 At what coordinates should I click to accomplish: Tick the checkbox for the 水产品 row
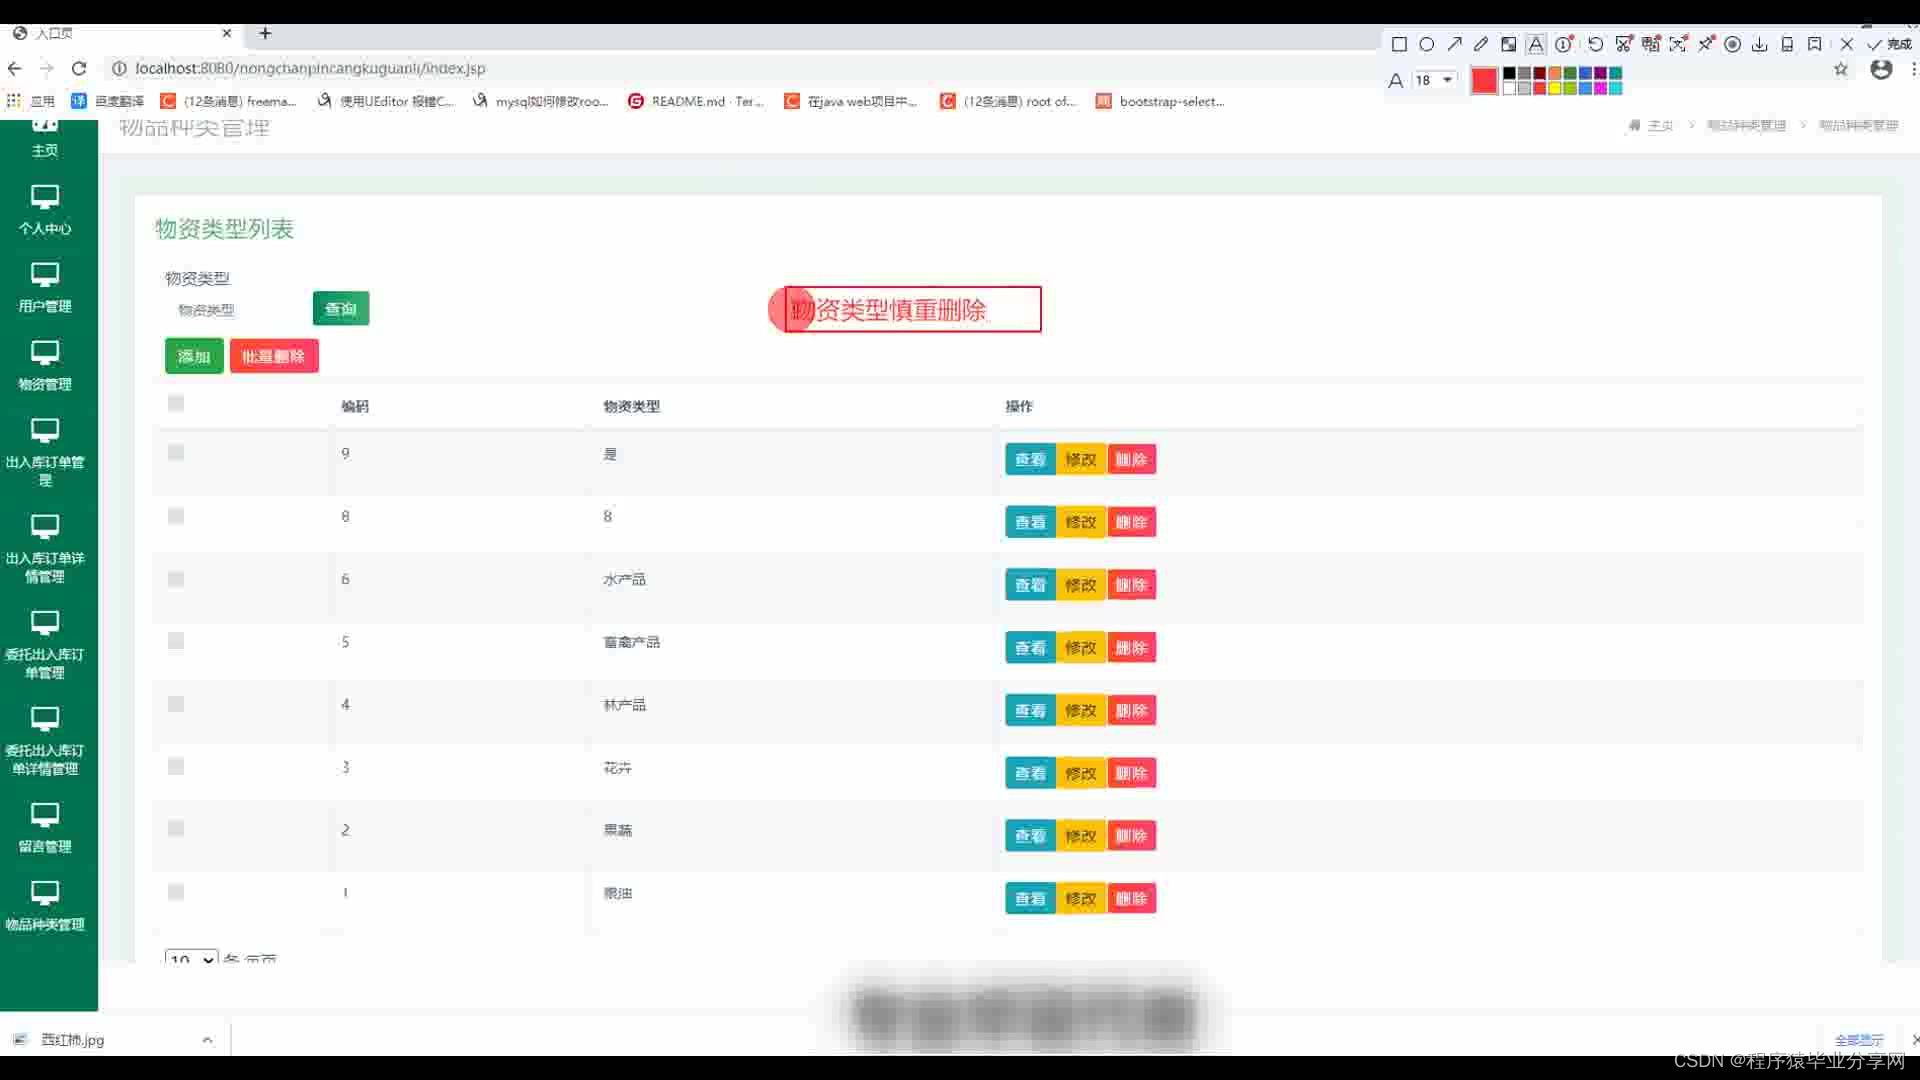point(176,579)
